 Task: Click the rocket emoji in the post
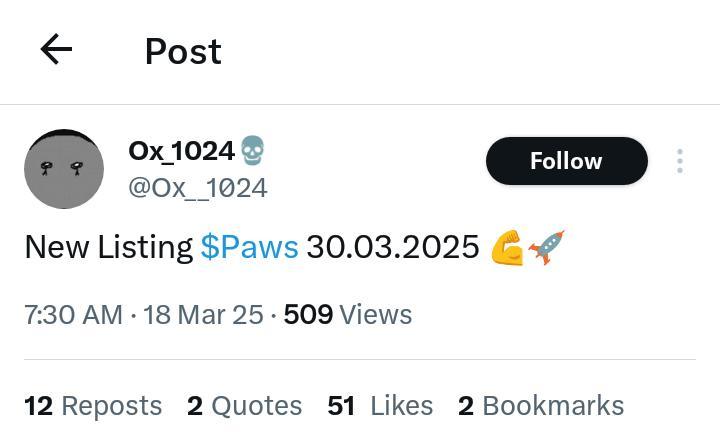click(547, 247)
